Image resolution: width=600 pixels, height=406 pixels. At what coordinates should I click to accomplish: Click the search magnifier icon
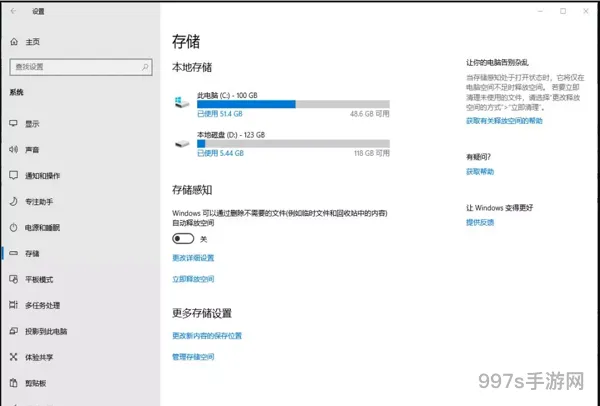[145, 67]
